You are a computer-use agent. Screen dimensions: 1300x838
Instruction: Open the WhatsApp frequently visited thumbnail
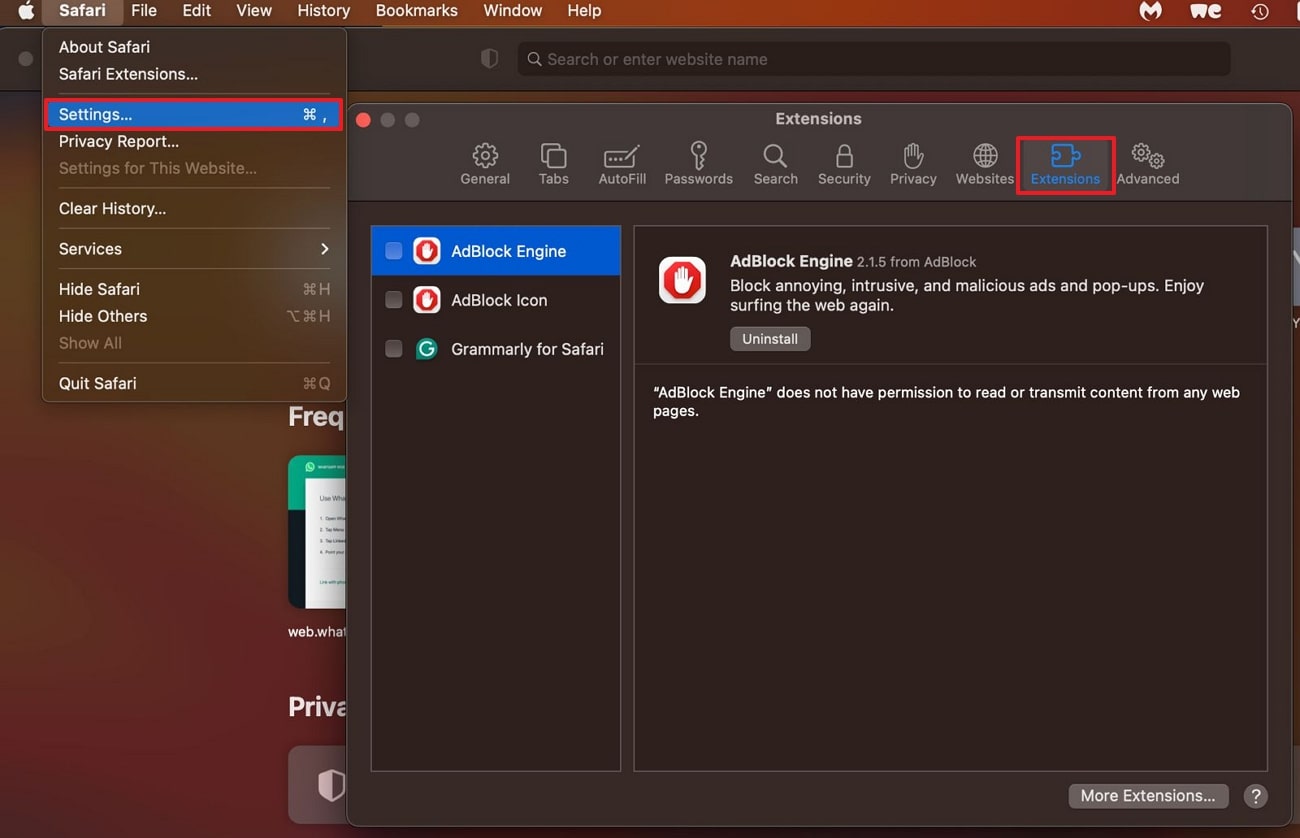coord(317,532)
